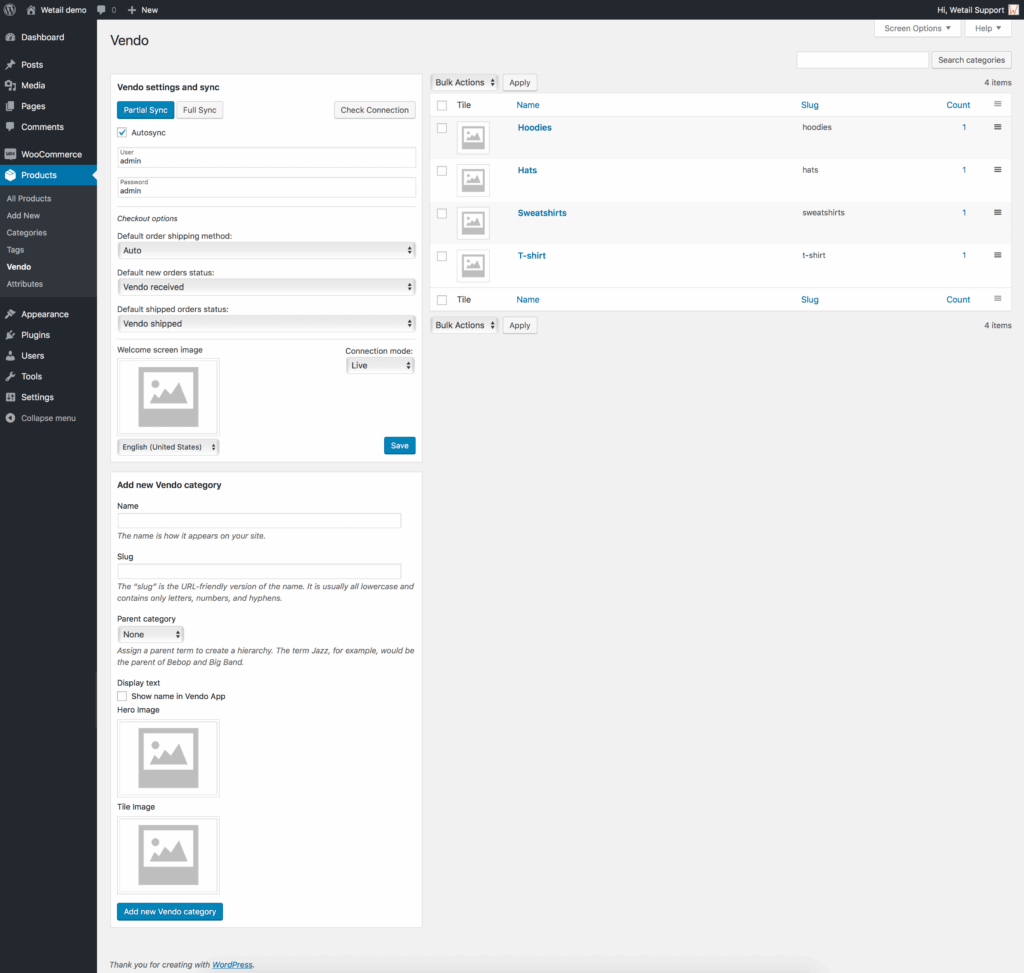Click the drag handle icon on Hoodies row

997,127
